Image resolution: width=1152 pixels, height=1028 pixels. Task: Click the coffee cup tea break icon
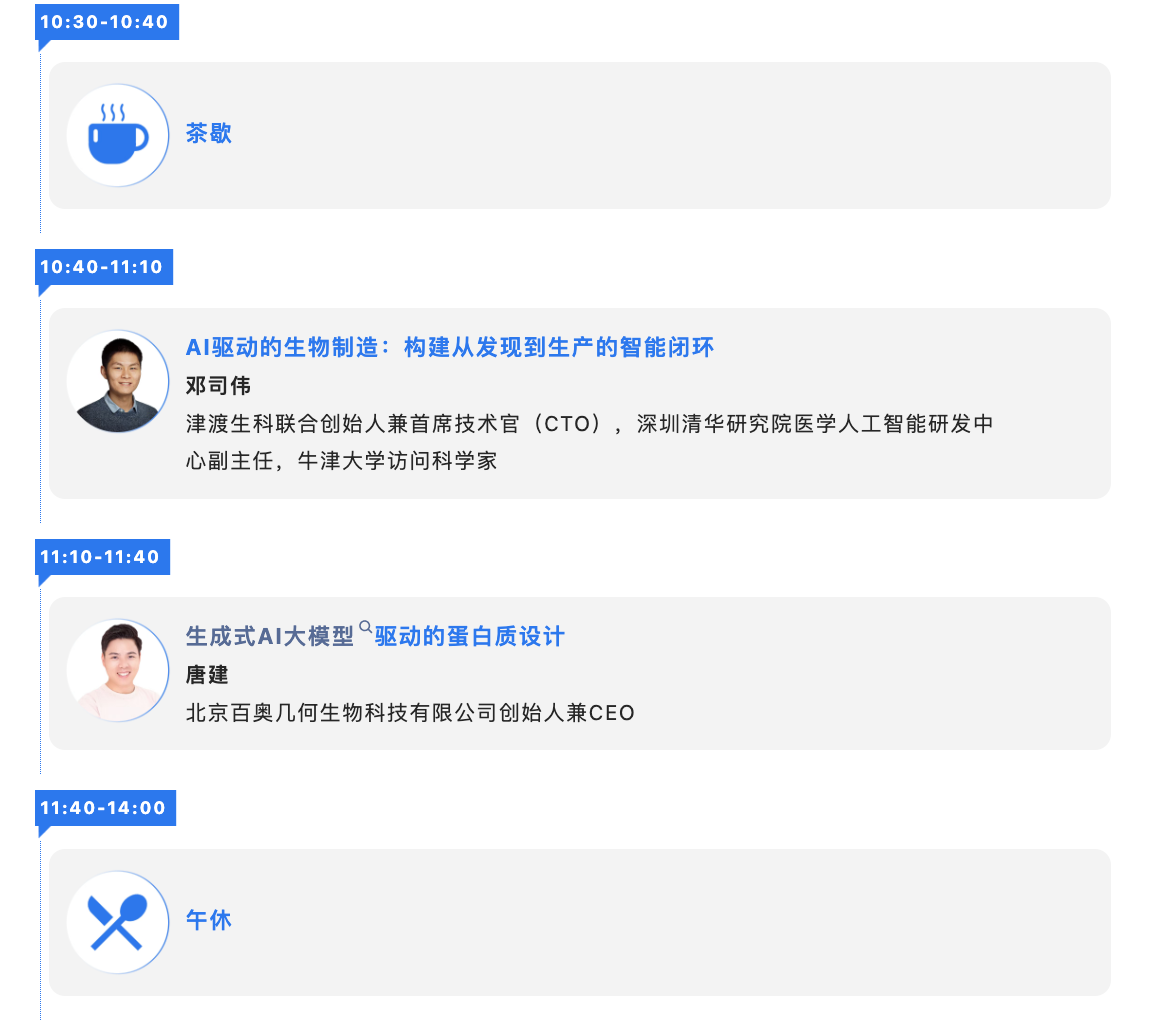click(118, 136)
